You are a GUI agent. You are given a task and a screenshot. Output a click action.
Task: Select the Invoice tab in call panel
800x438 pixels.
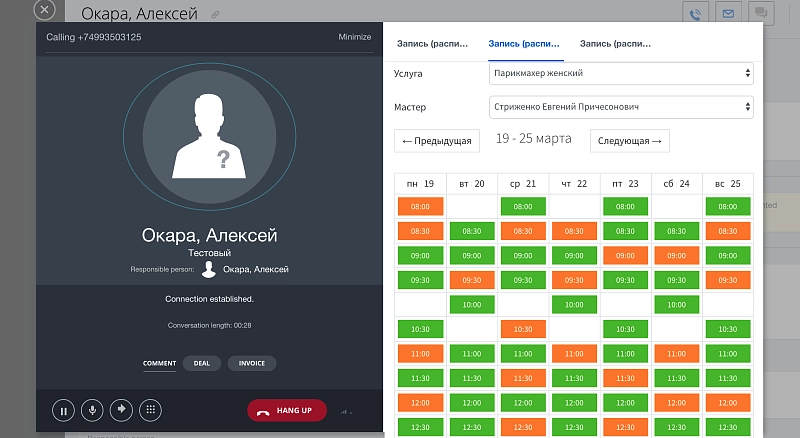point(252,364)
